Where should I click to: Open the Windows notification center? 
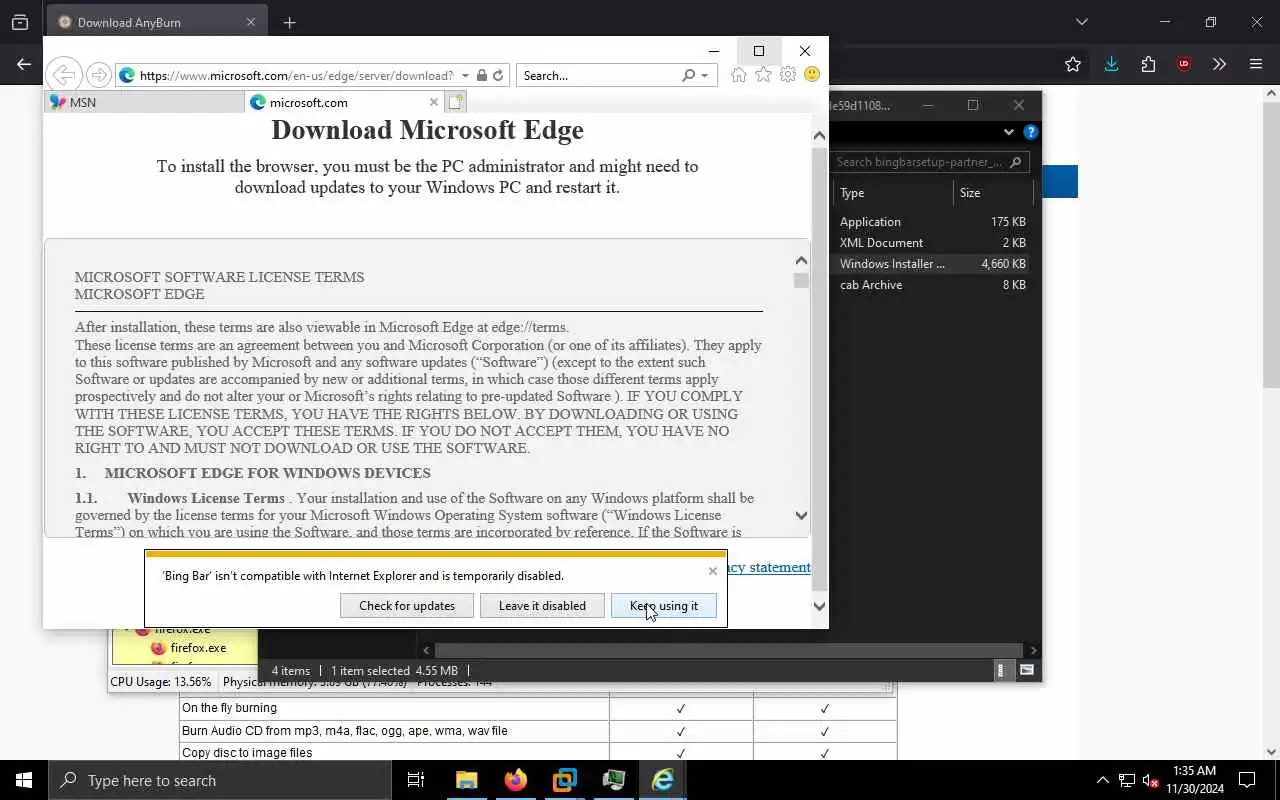tap(1248, 780)
